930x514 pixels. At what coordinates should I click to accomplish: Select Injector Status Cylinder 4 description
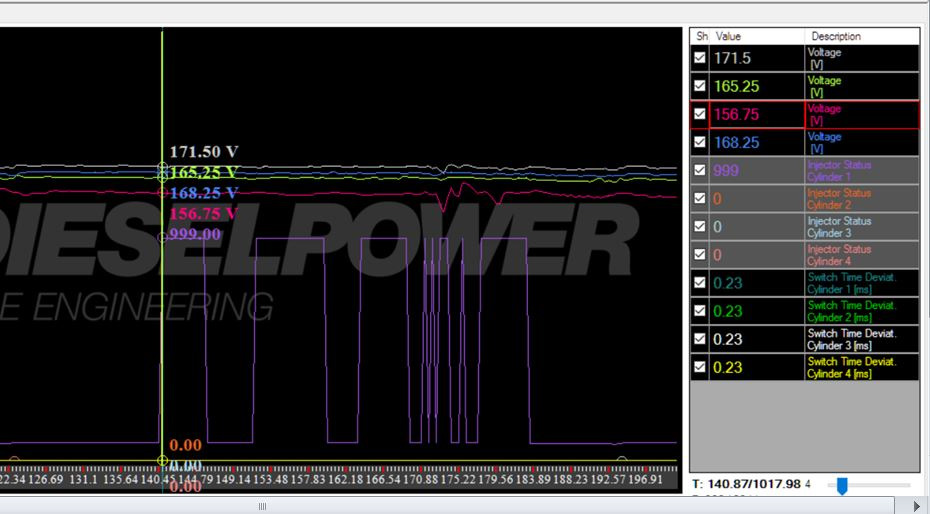(x=862, y=255)
